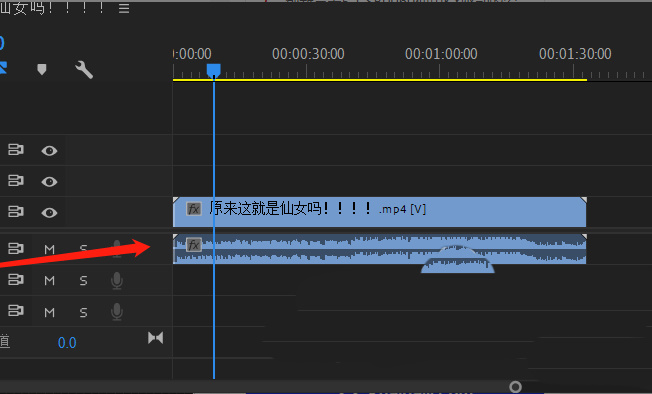
Task: Hide the second video track with its eye icon
Action: click(x=49, y=182)
